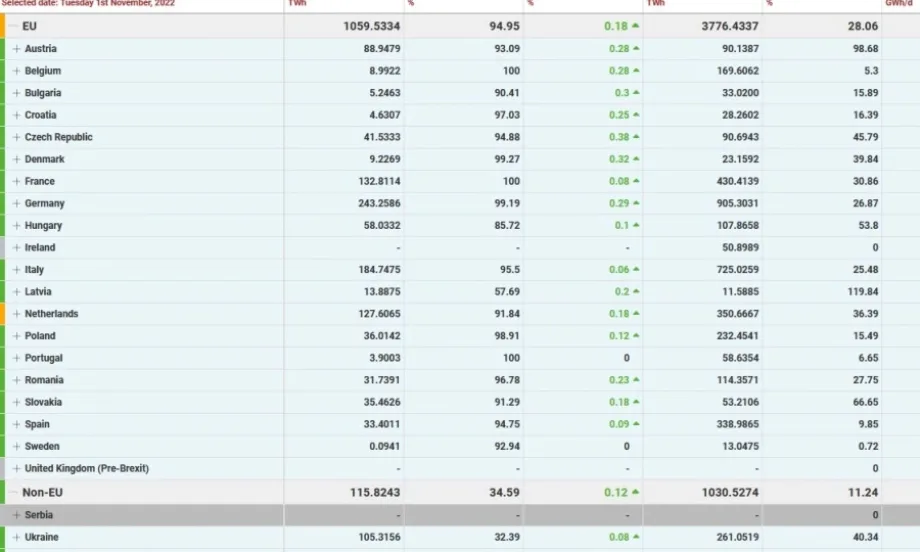Click the green trend arrow in Czech Republic row
Image resolution: width=920 pixels, height=552 pixels.
(636, 137)
